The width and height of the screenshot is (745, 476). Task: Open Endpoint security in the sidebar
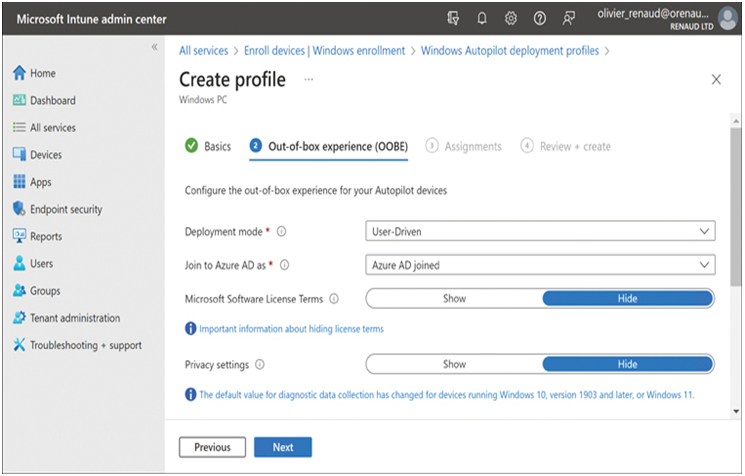coord(66,209)
